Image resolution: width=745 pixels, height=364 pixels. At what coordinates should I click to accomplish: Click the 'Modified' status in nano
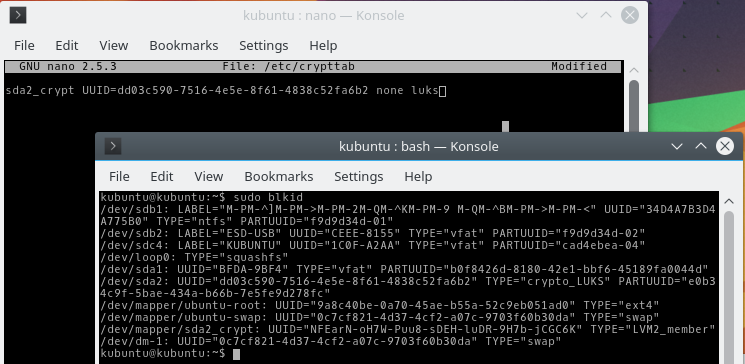(579, 67)
